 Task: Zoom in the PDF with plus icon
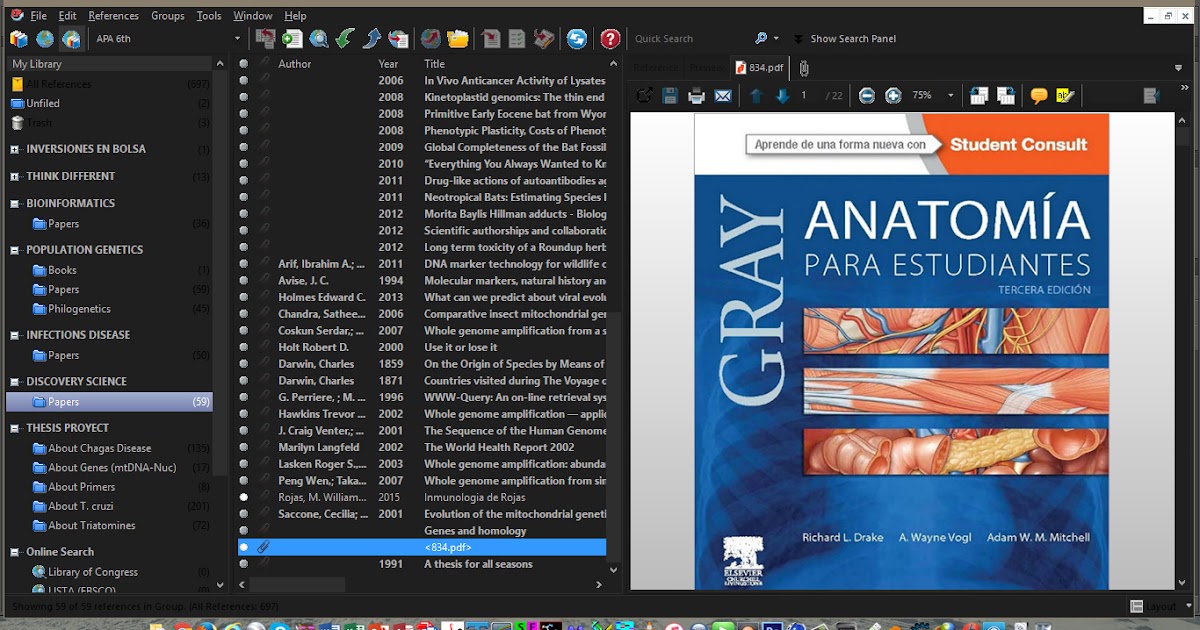893,96
